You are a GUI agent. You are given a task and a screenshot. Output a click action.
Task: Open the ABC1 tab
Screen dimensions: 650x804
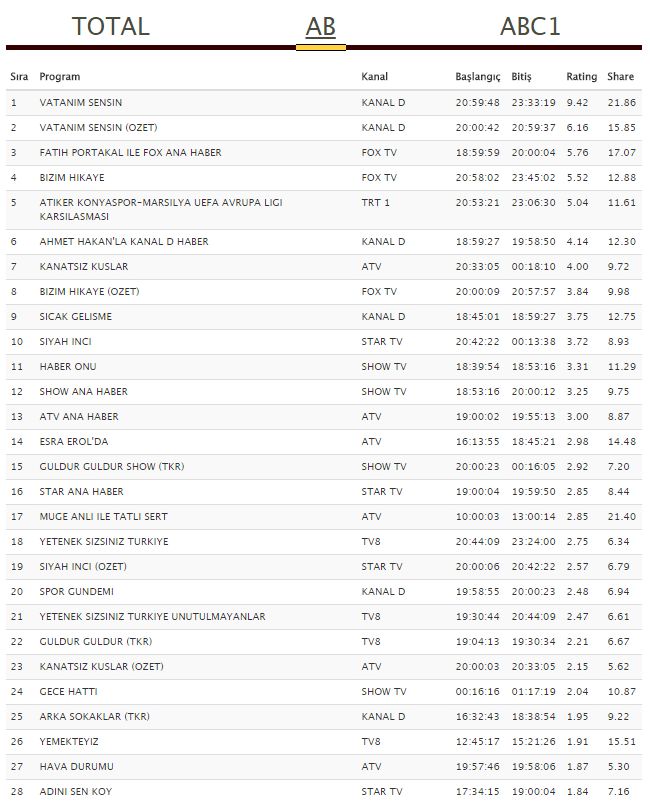click(x=530, y=27)
